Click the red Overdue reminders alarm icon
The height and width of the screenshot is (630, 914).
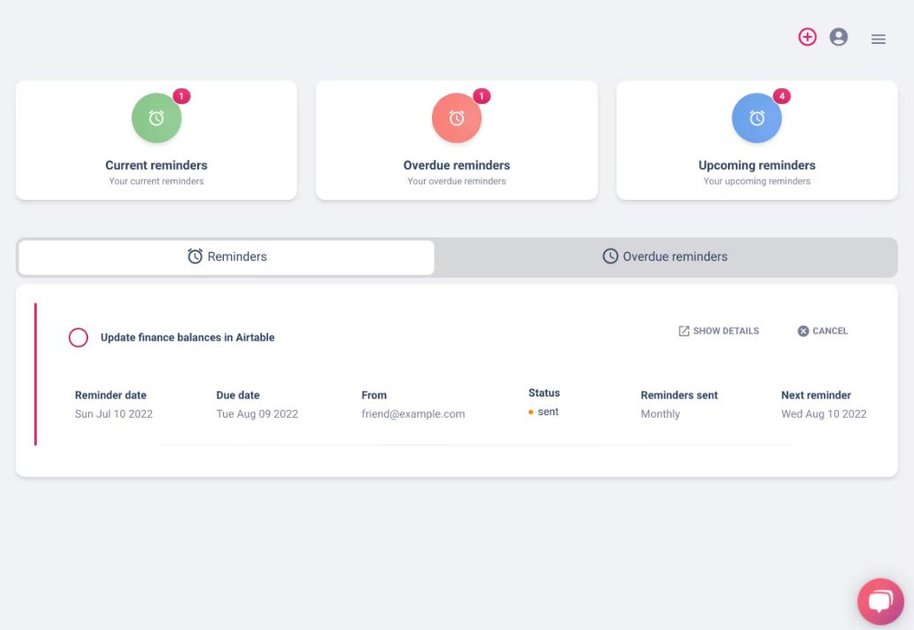pos(456,117)
